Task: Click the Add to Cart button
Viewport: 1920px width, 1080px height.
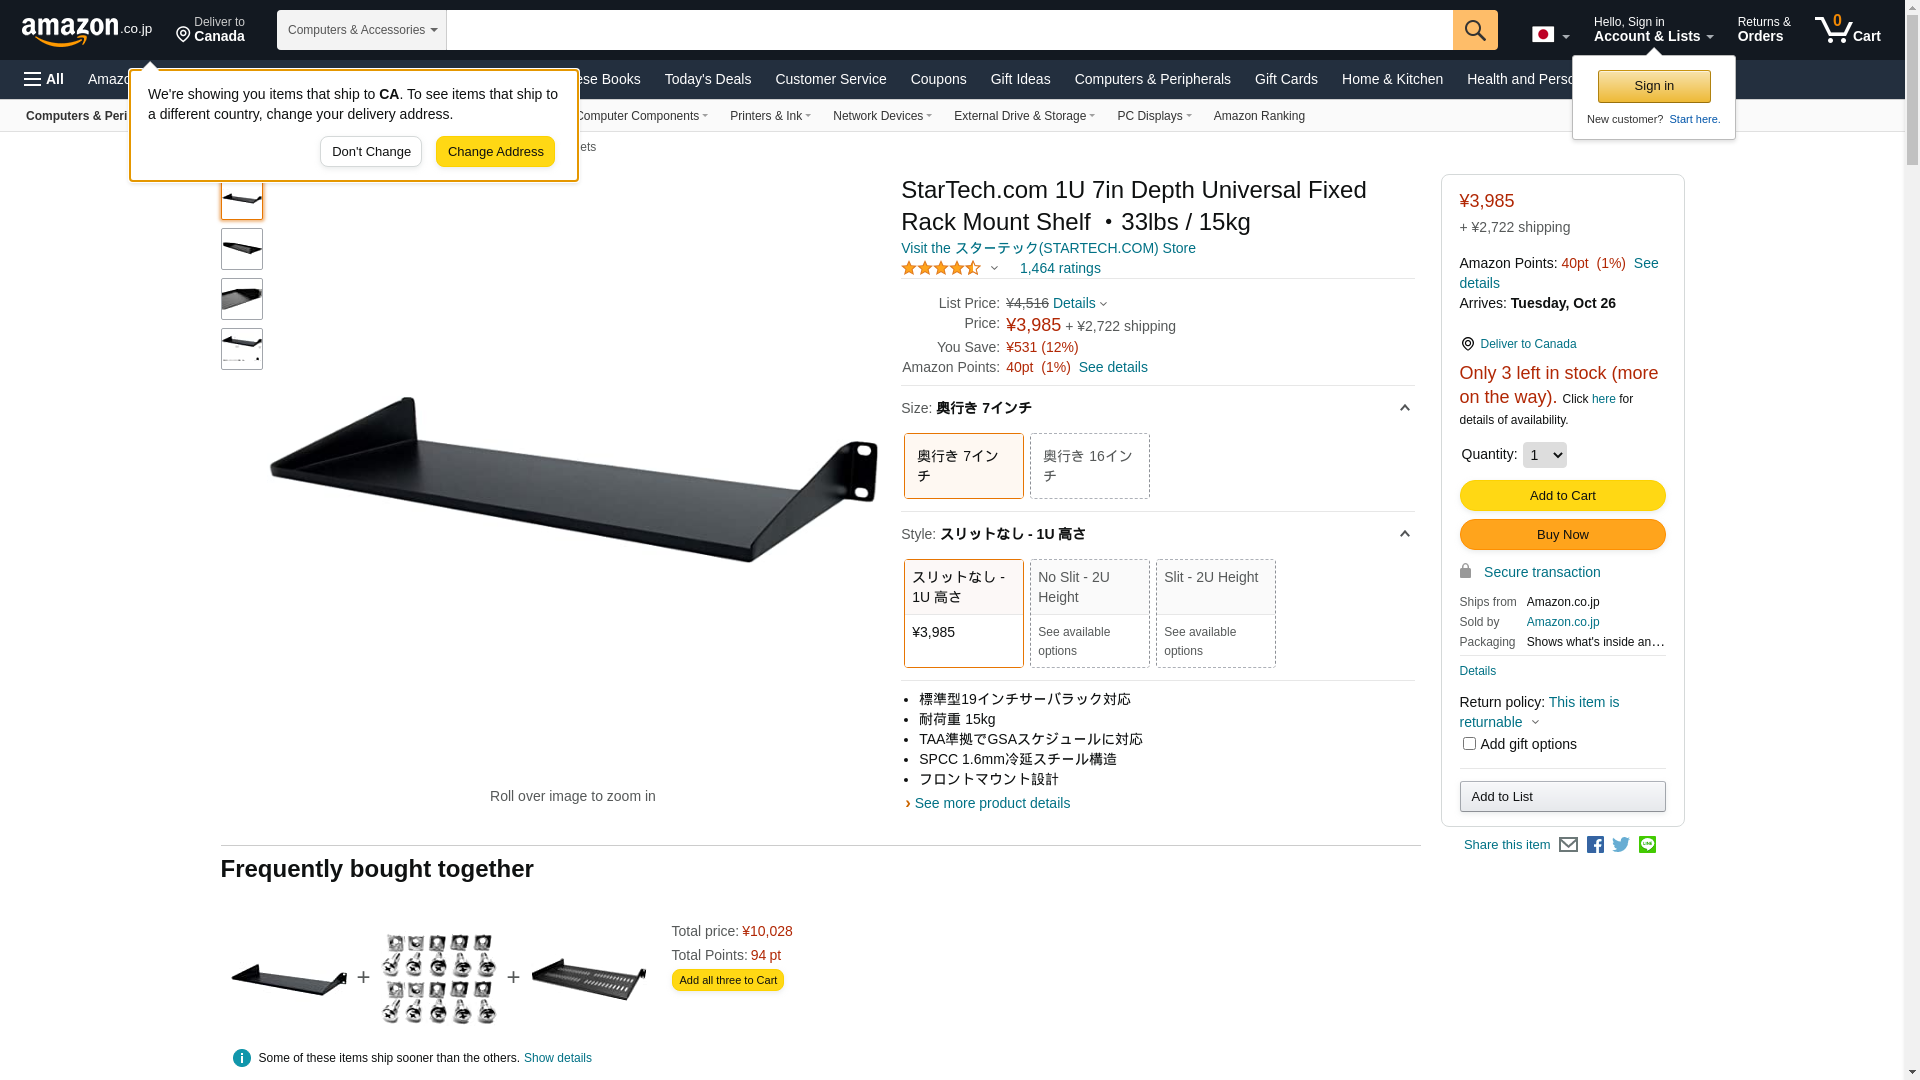Action: pos(1562,496)
